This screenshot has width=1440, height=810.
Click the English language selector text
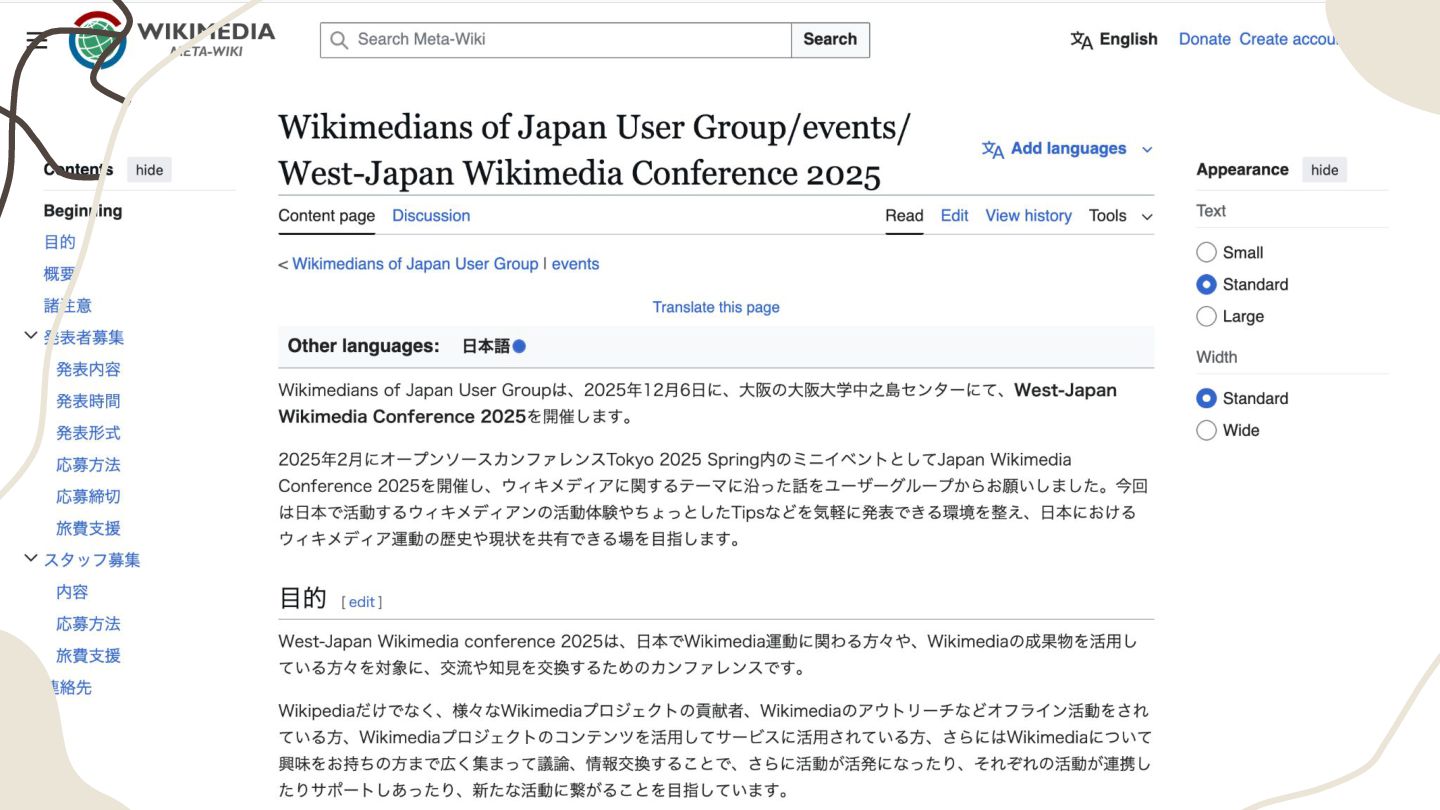point(1128,39)
